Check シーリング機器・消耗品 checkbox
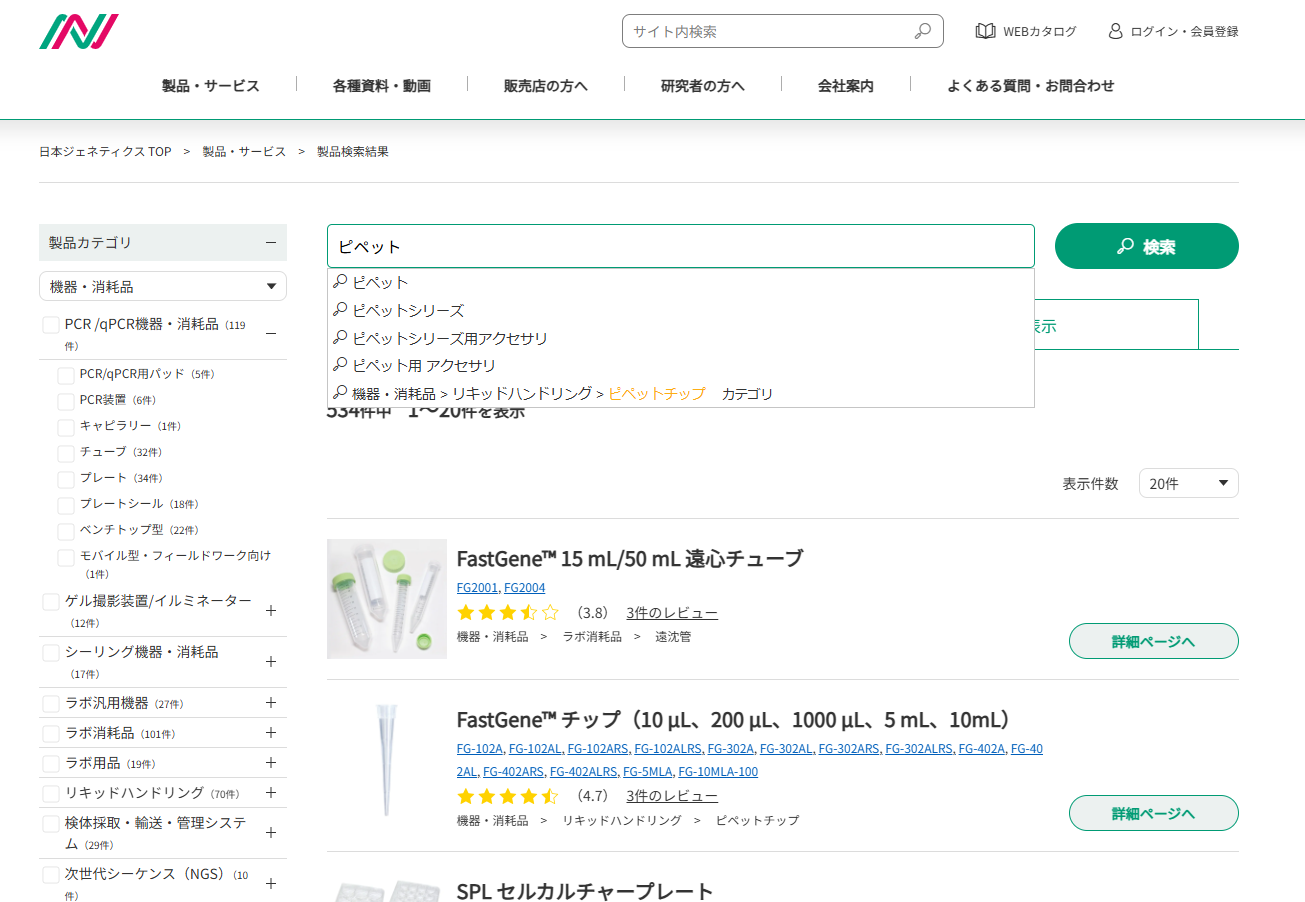Image resolution: width=1305 pixels, height=902 pixels. click(51, 653)
